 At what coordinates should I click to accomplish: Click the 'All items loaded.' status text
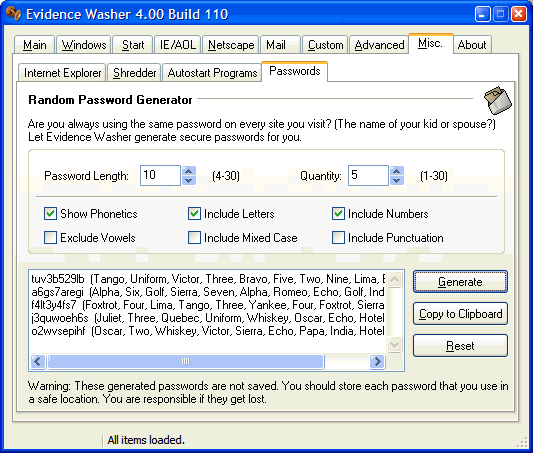point(146,440)
